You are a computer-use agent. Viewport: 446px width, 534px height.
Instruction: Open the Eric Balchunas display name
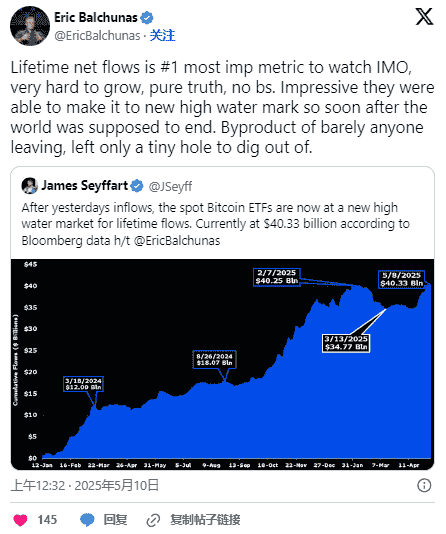[96, 17]
